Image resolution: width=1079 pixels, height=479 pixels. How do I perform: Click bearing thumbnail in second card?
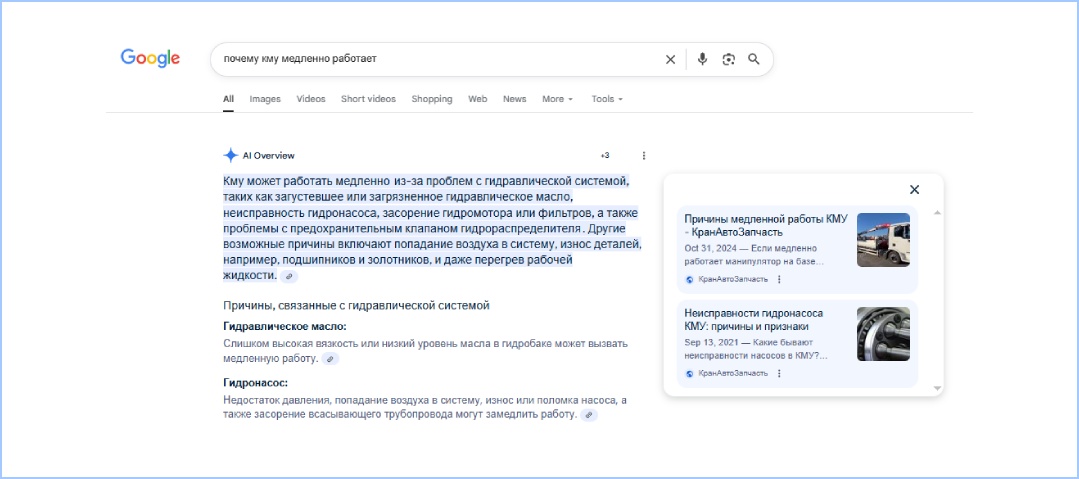(x=884, y=334)
